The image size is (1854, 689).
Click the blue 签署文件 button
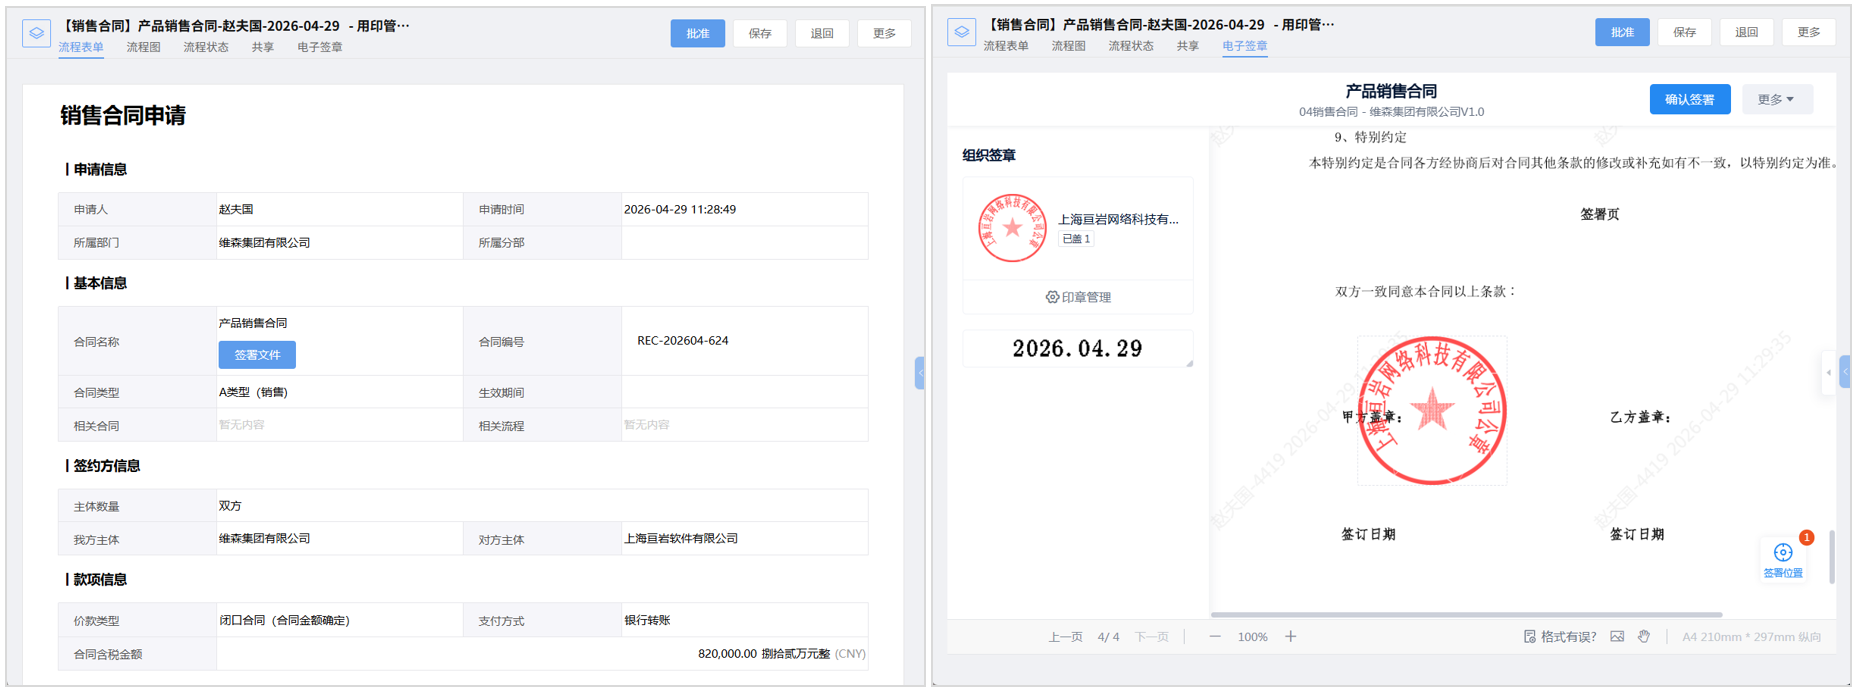[x=257, y=355]
